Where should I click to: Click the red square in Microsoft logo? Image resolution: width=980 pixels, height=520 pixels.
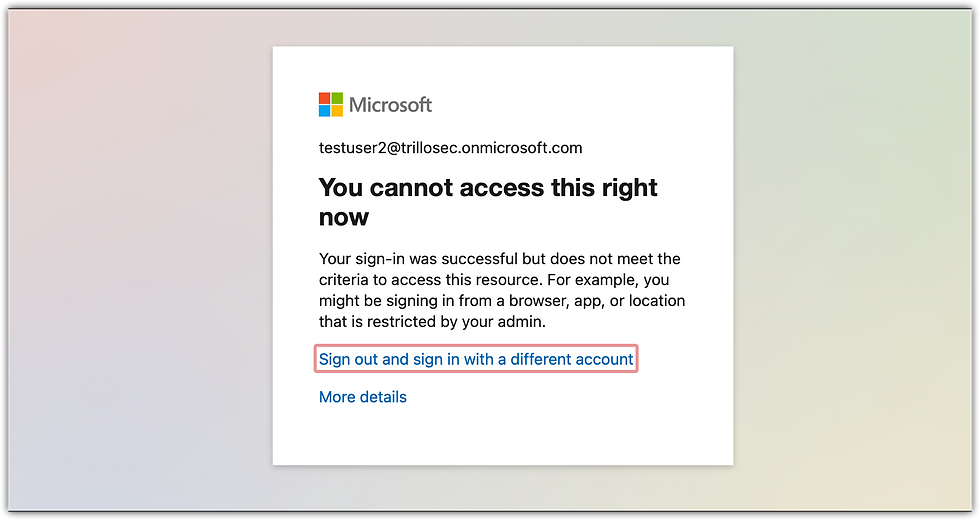(x=324, y=98)
